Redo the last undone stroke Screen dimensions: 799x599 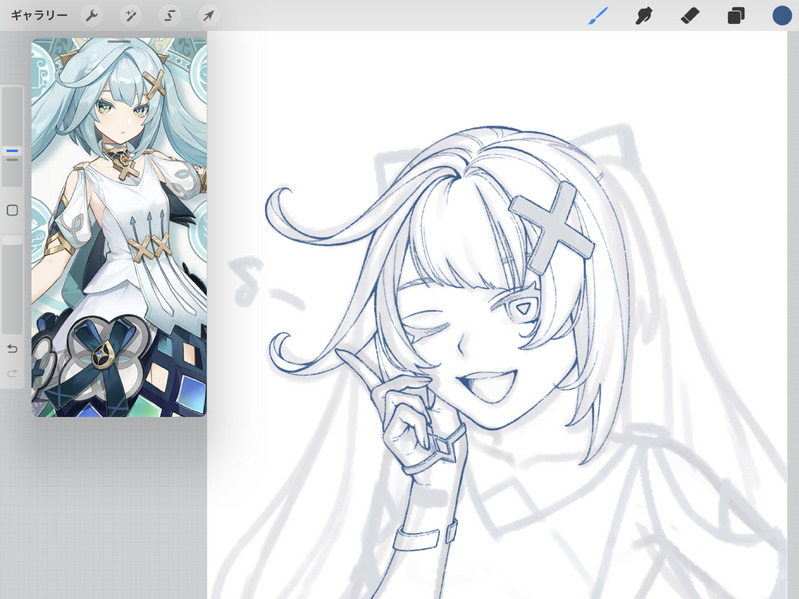[x=12, y=374]
